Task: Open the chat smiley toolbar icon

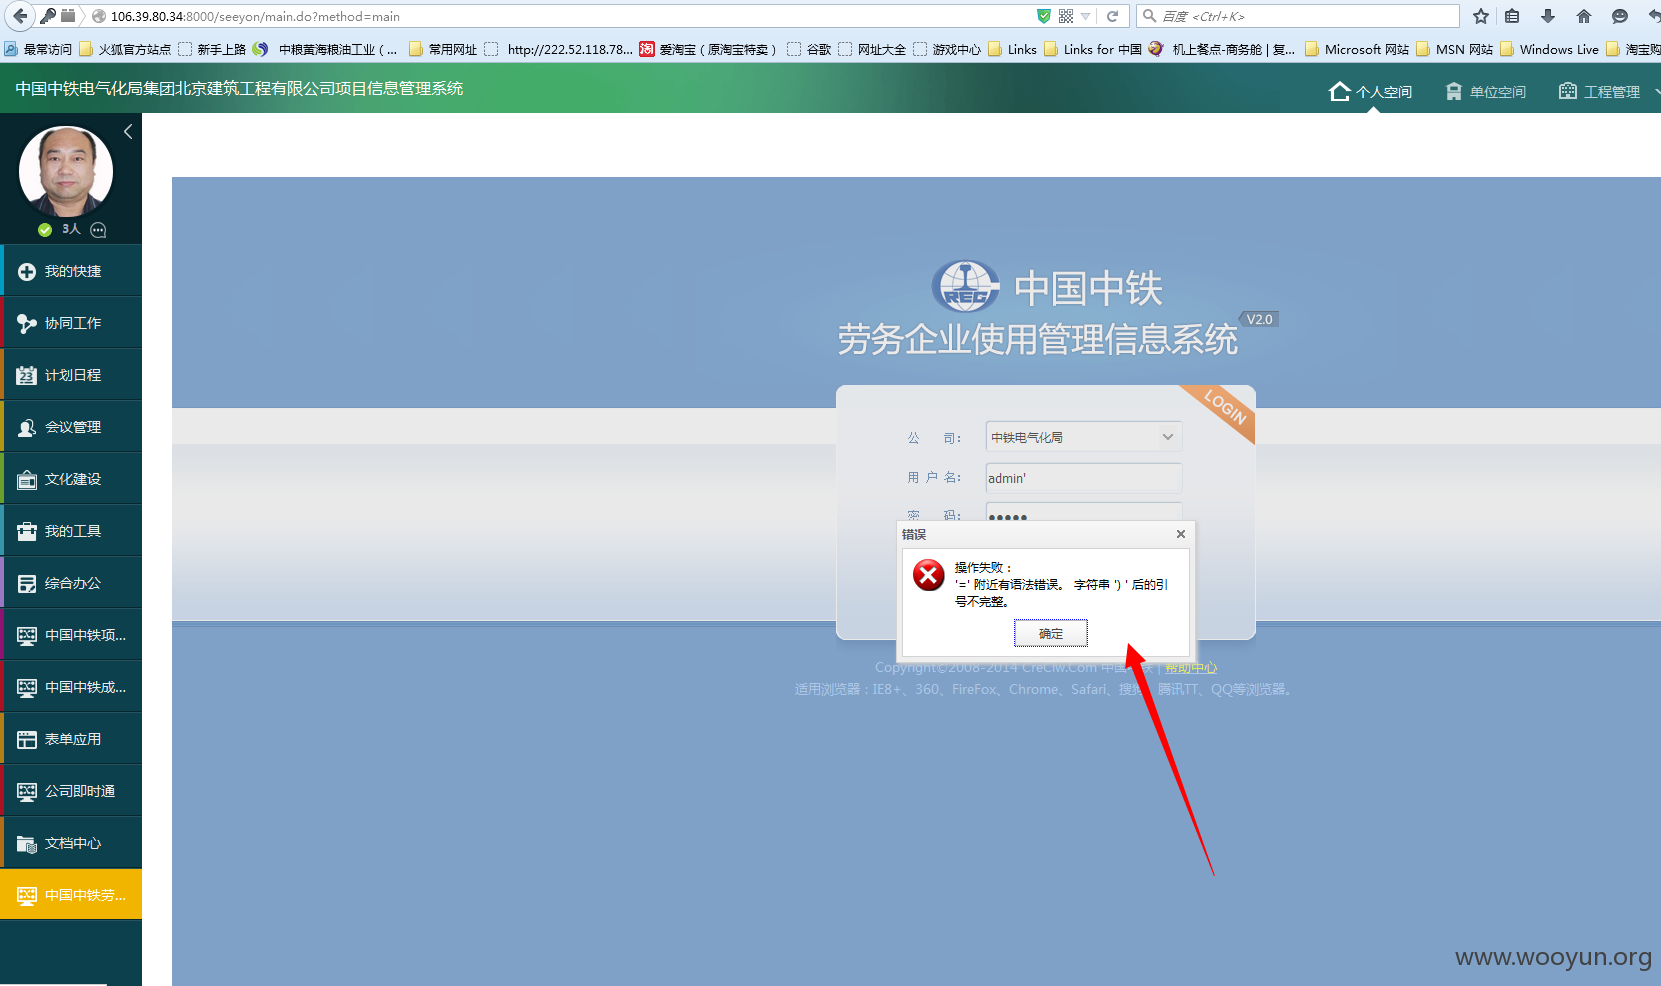Action: (x=1620, y=16)
